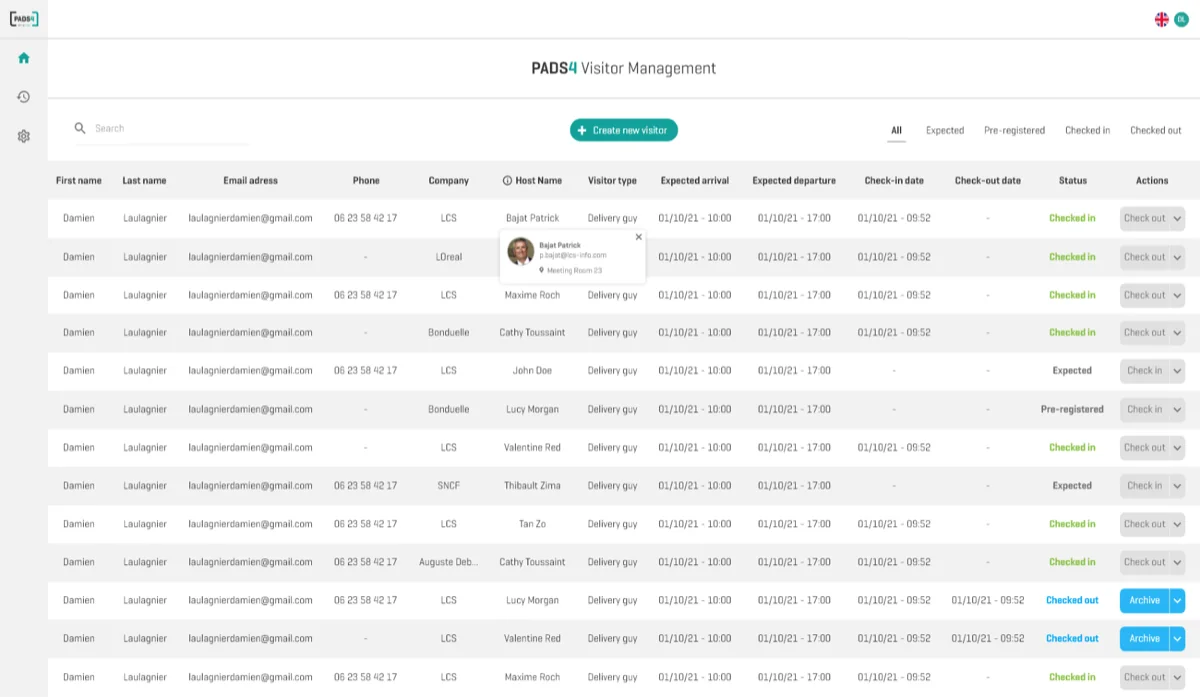The width and height of the screenshot is (1200, 697).
Task: Check out the visitor hosted by Bajat Patrick
Action: (1144, 218)
